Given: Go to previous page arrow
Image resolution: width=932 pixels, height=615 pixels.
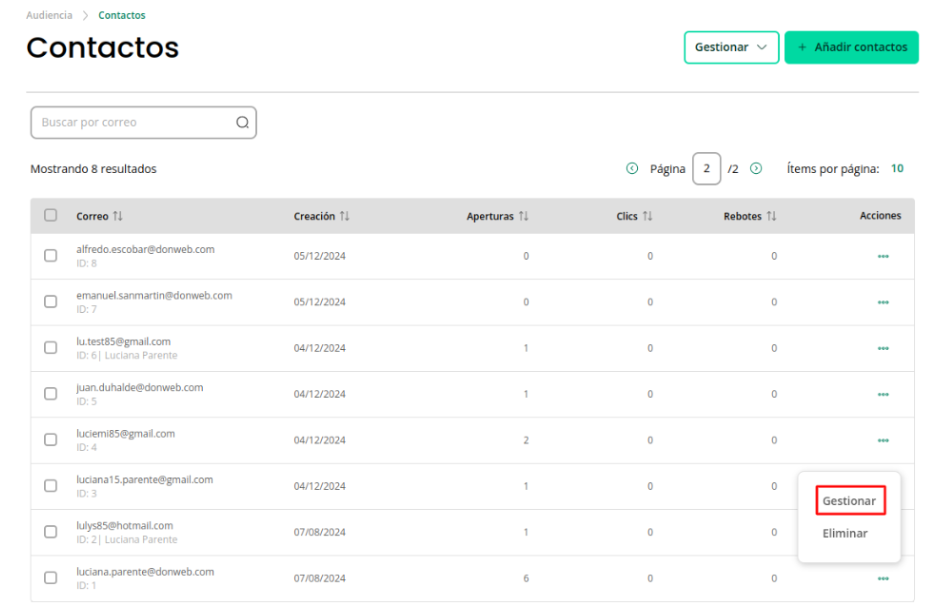Looking at the screenshot, I should pyautogui.click(x=632, y=169).
